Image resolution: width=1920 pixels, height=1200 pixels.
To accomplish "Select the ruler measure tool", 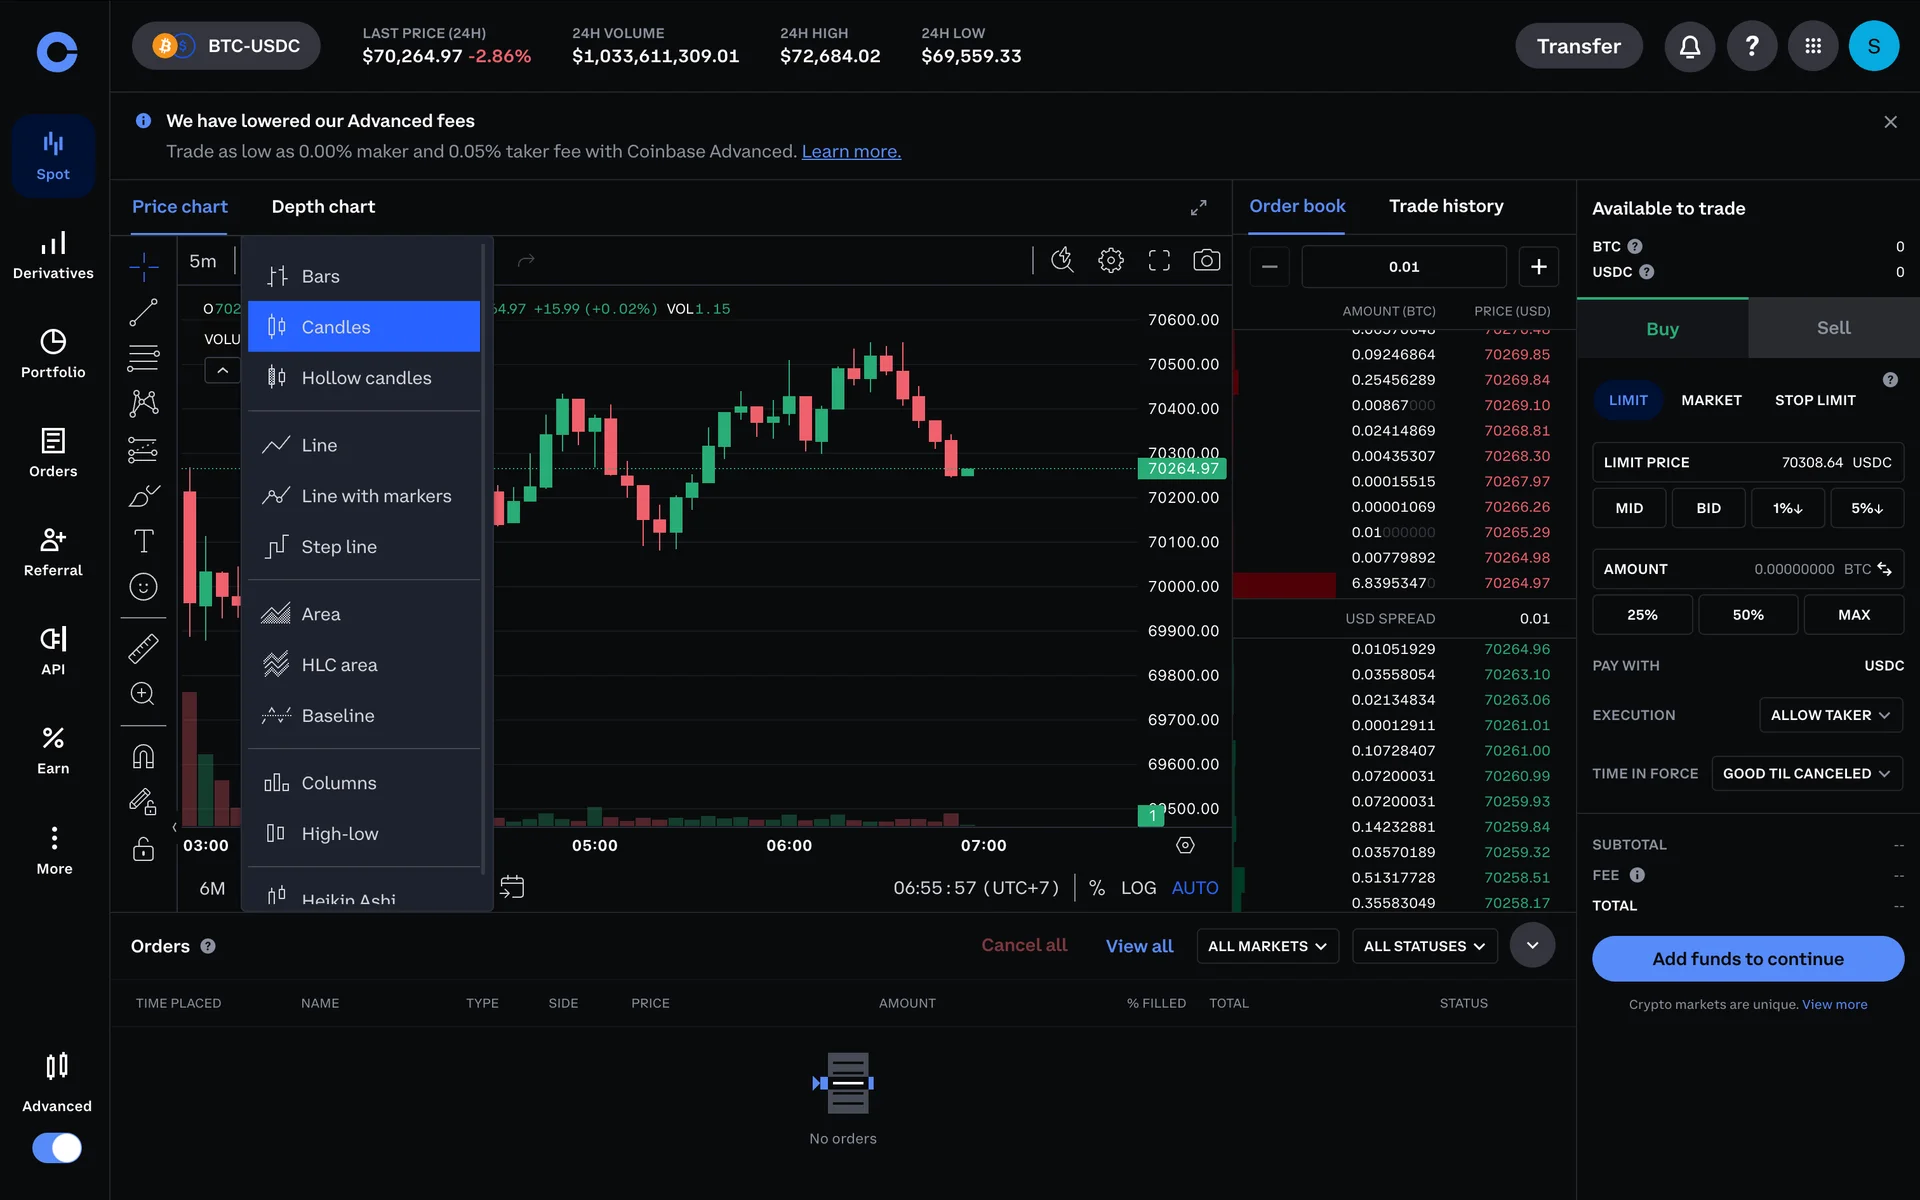I will 143,648.
